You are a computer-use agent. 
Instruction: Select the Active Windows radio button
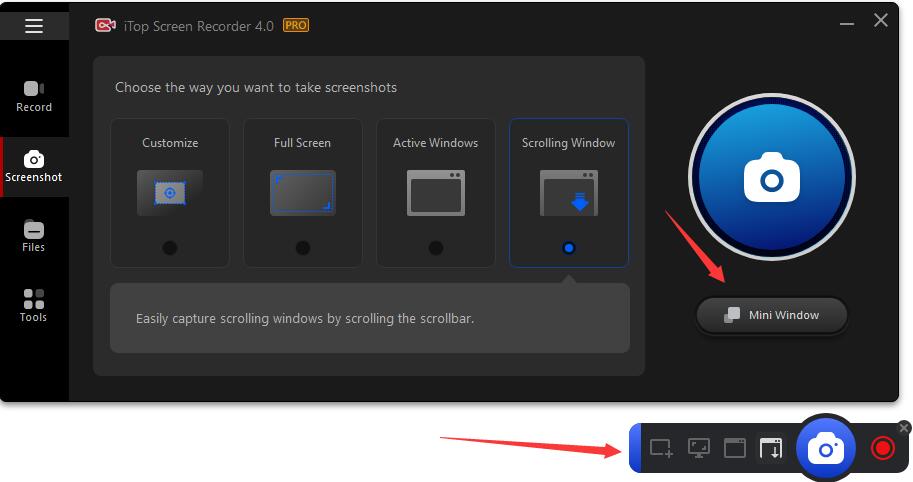click(x=436, y=248)
